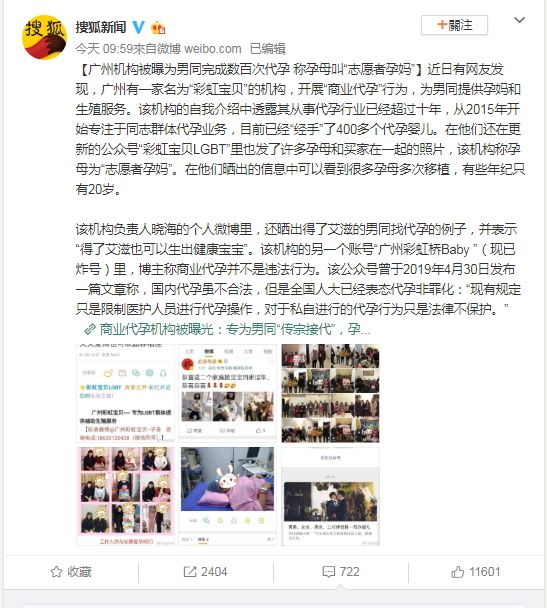Open the 今天 09:59 timestamp link

(x=104, y=49)
